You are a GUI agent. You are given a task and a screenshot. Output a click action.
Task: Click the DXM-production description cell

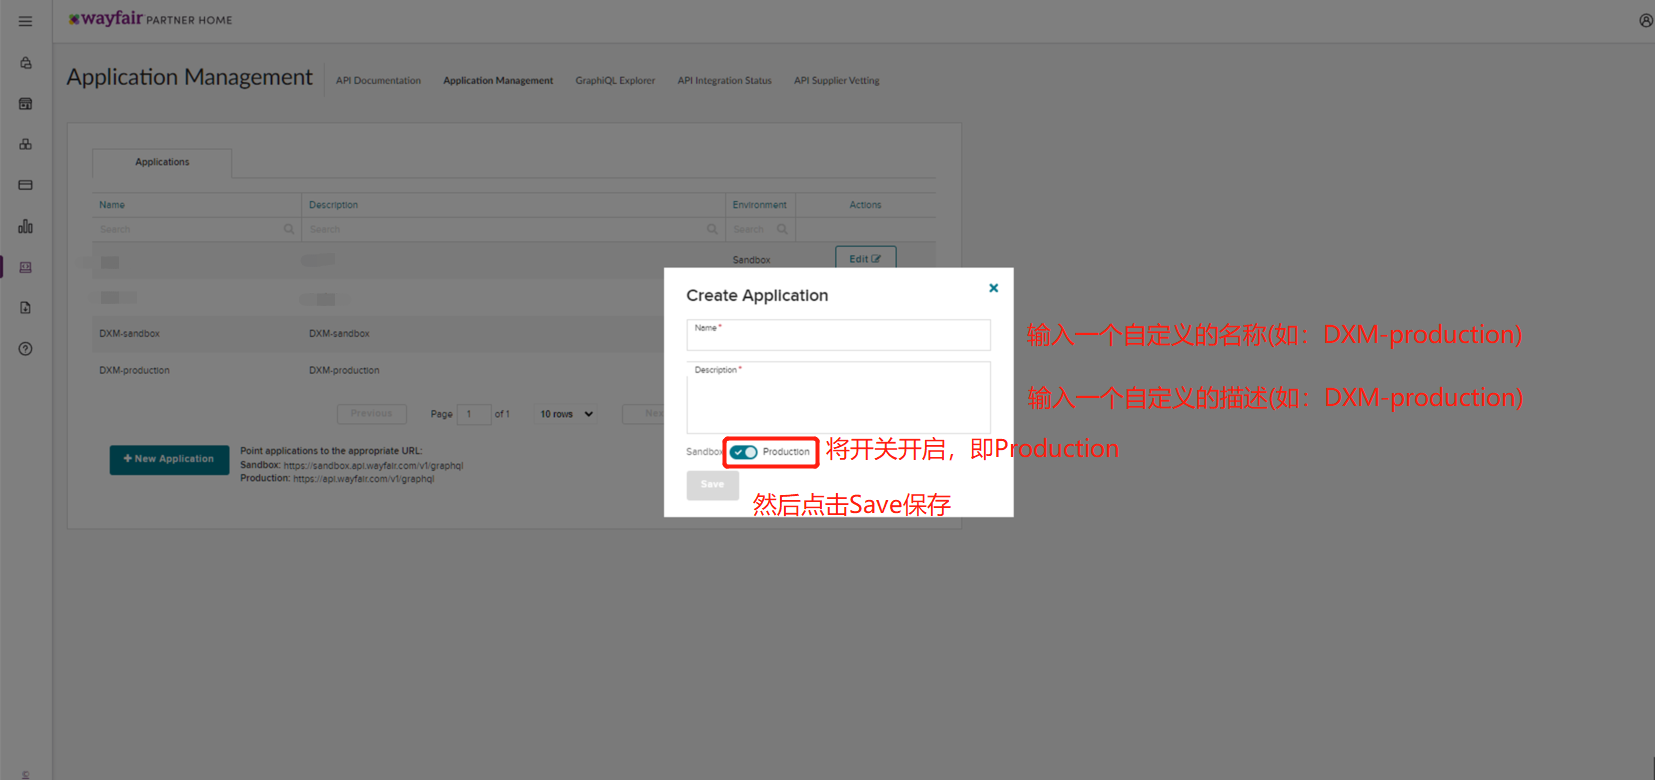tap(344, 370)
